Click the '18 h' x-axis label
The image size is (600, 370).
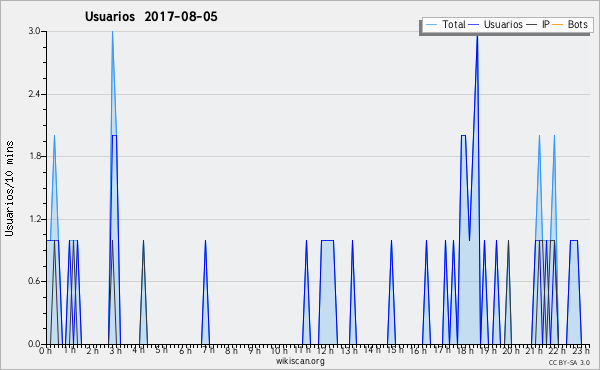465,350
